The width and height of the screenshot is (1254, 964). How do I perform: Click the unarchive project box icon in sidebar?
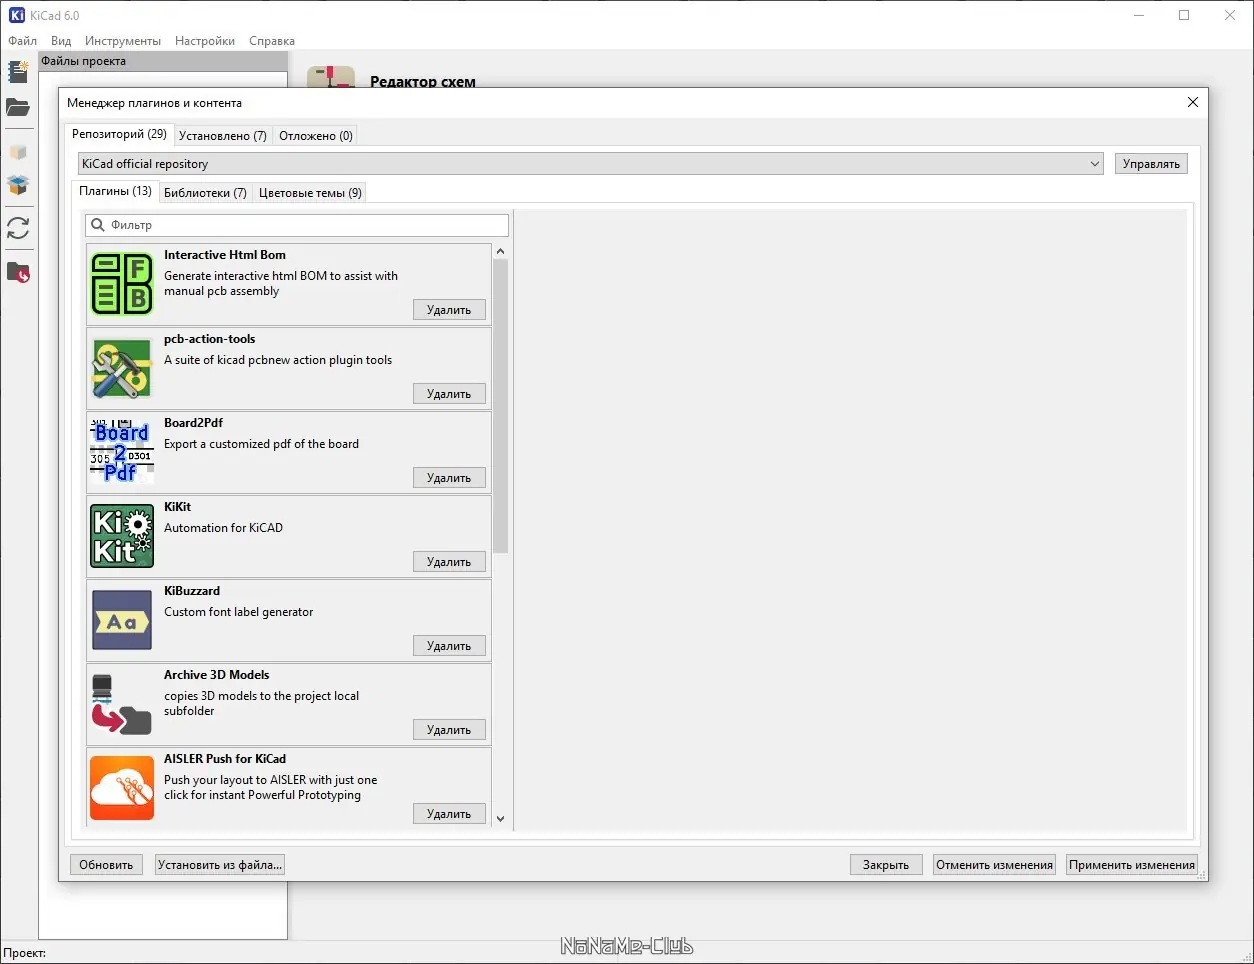click(18, 185)
